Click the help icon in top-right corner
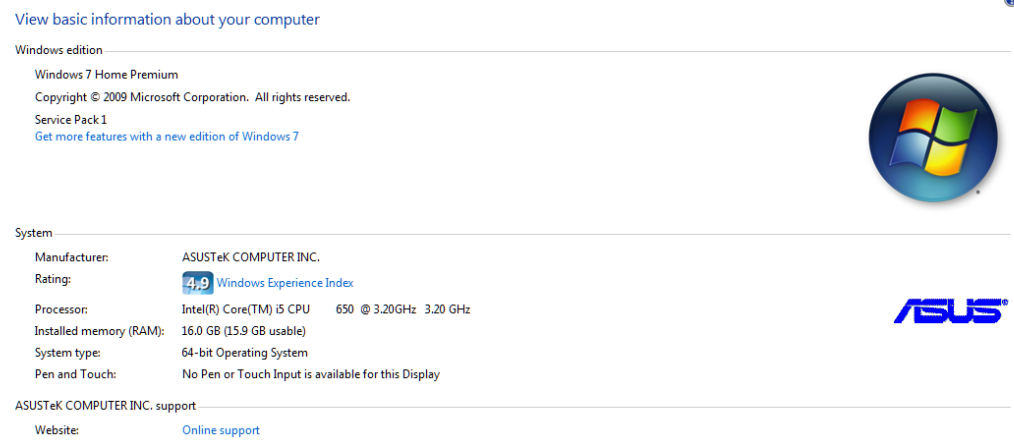Viewport: 1014px width, 444px height. click(x=1009, y=3)
